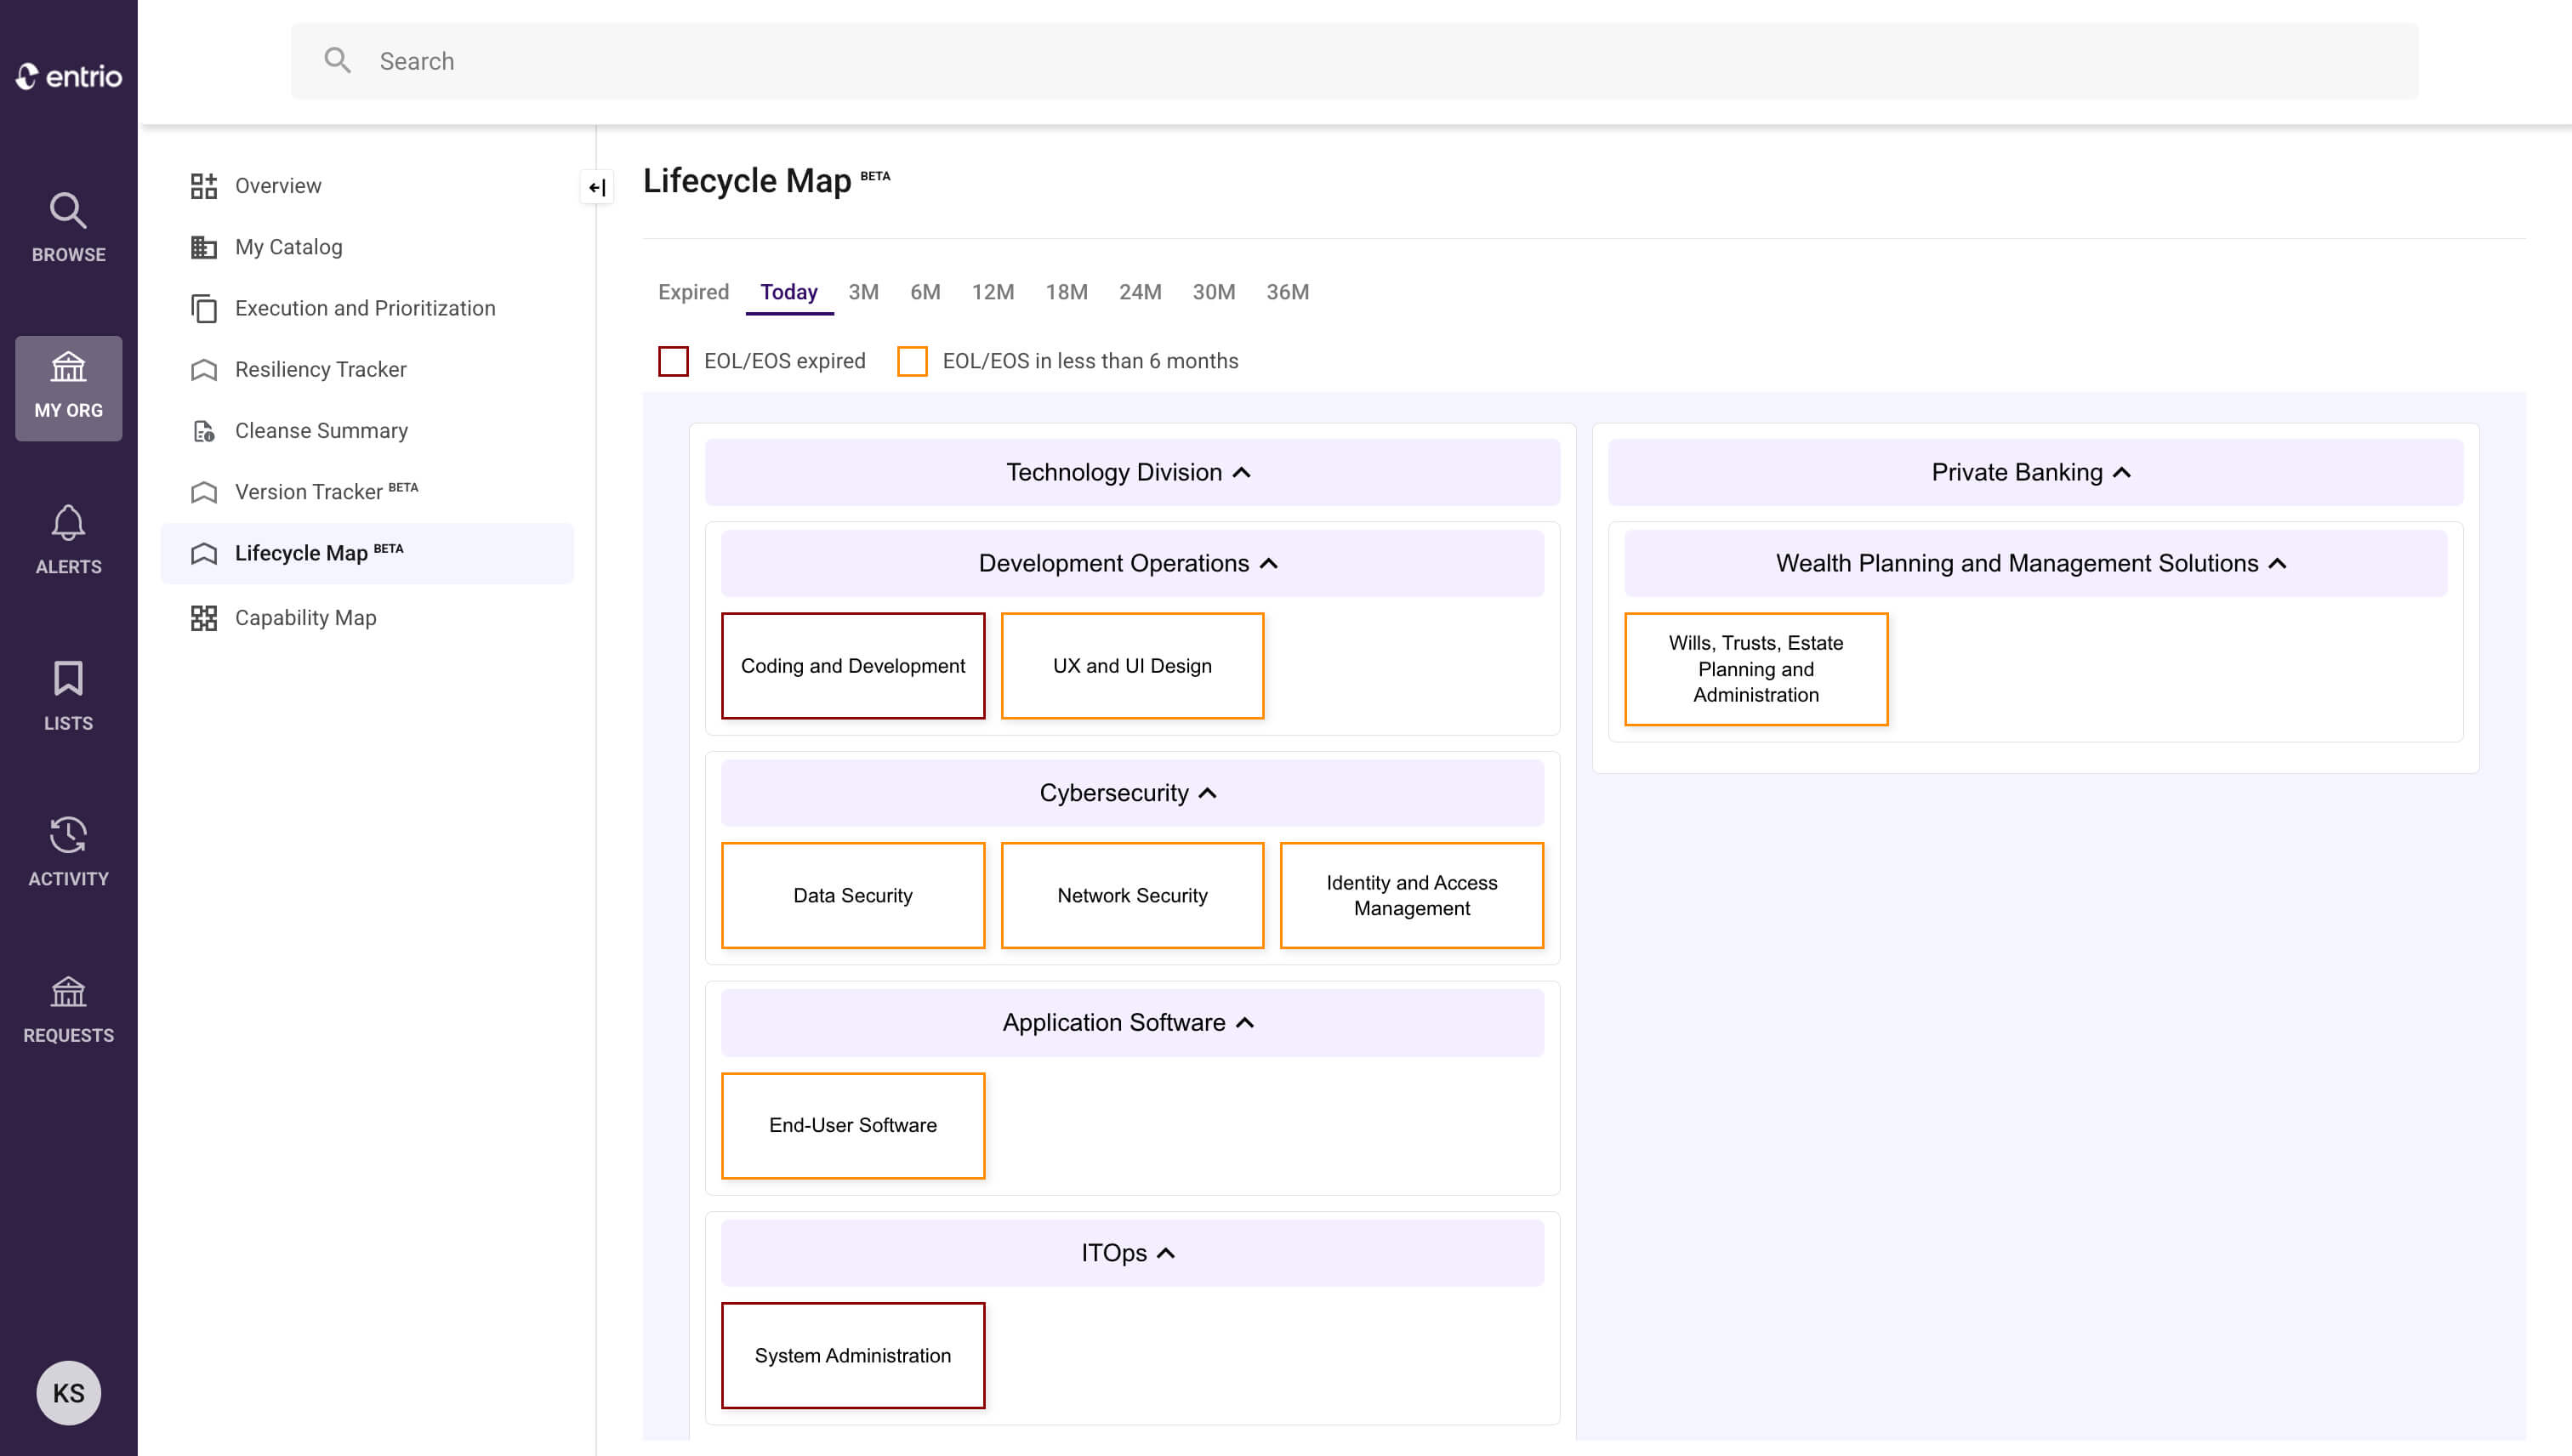Open the KS user avatar
The width and height of the screenshot is (2572, 1456).
pos(68,1392)
